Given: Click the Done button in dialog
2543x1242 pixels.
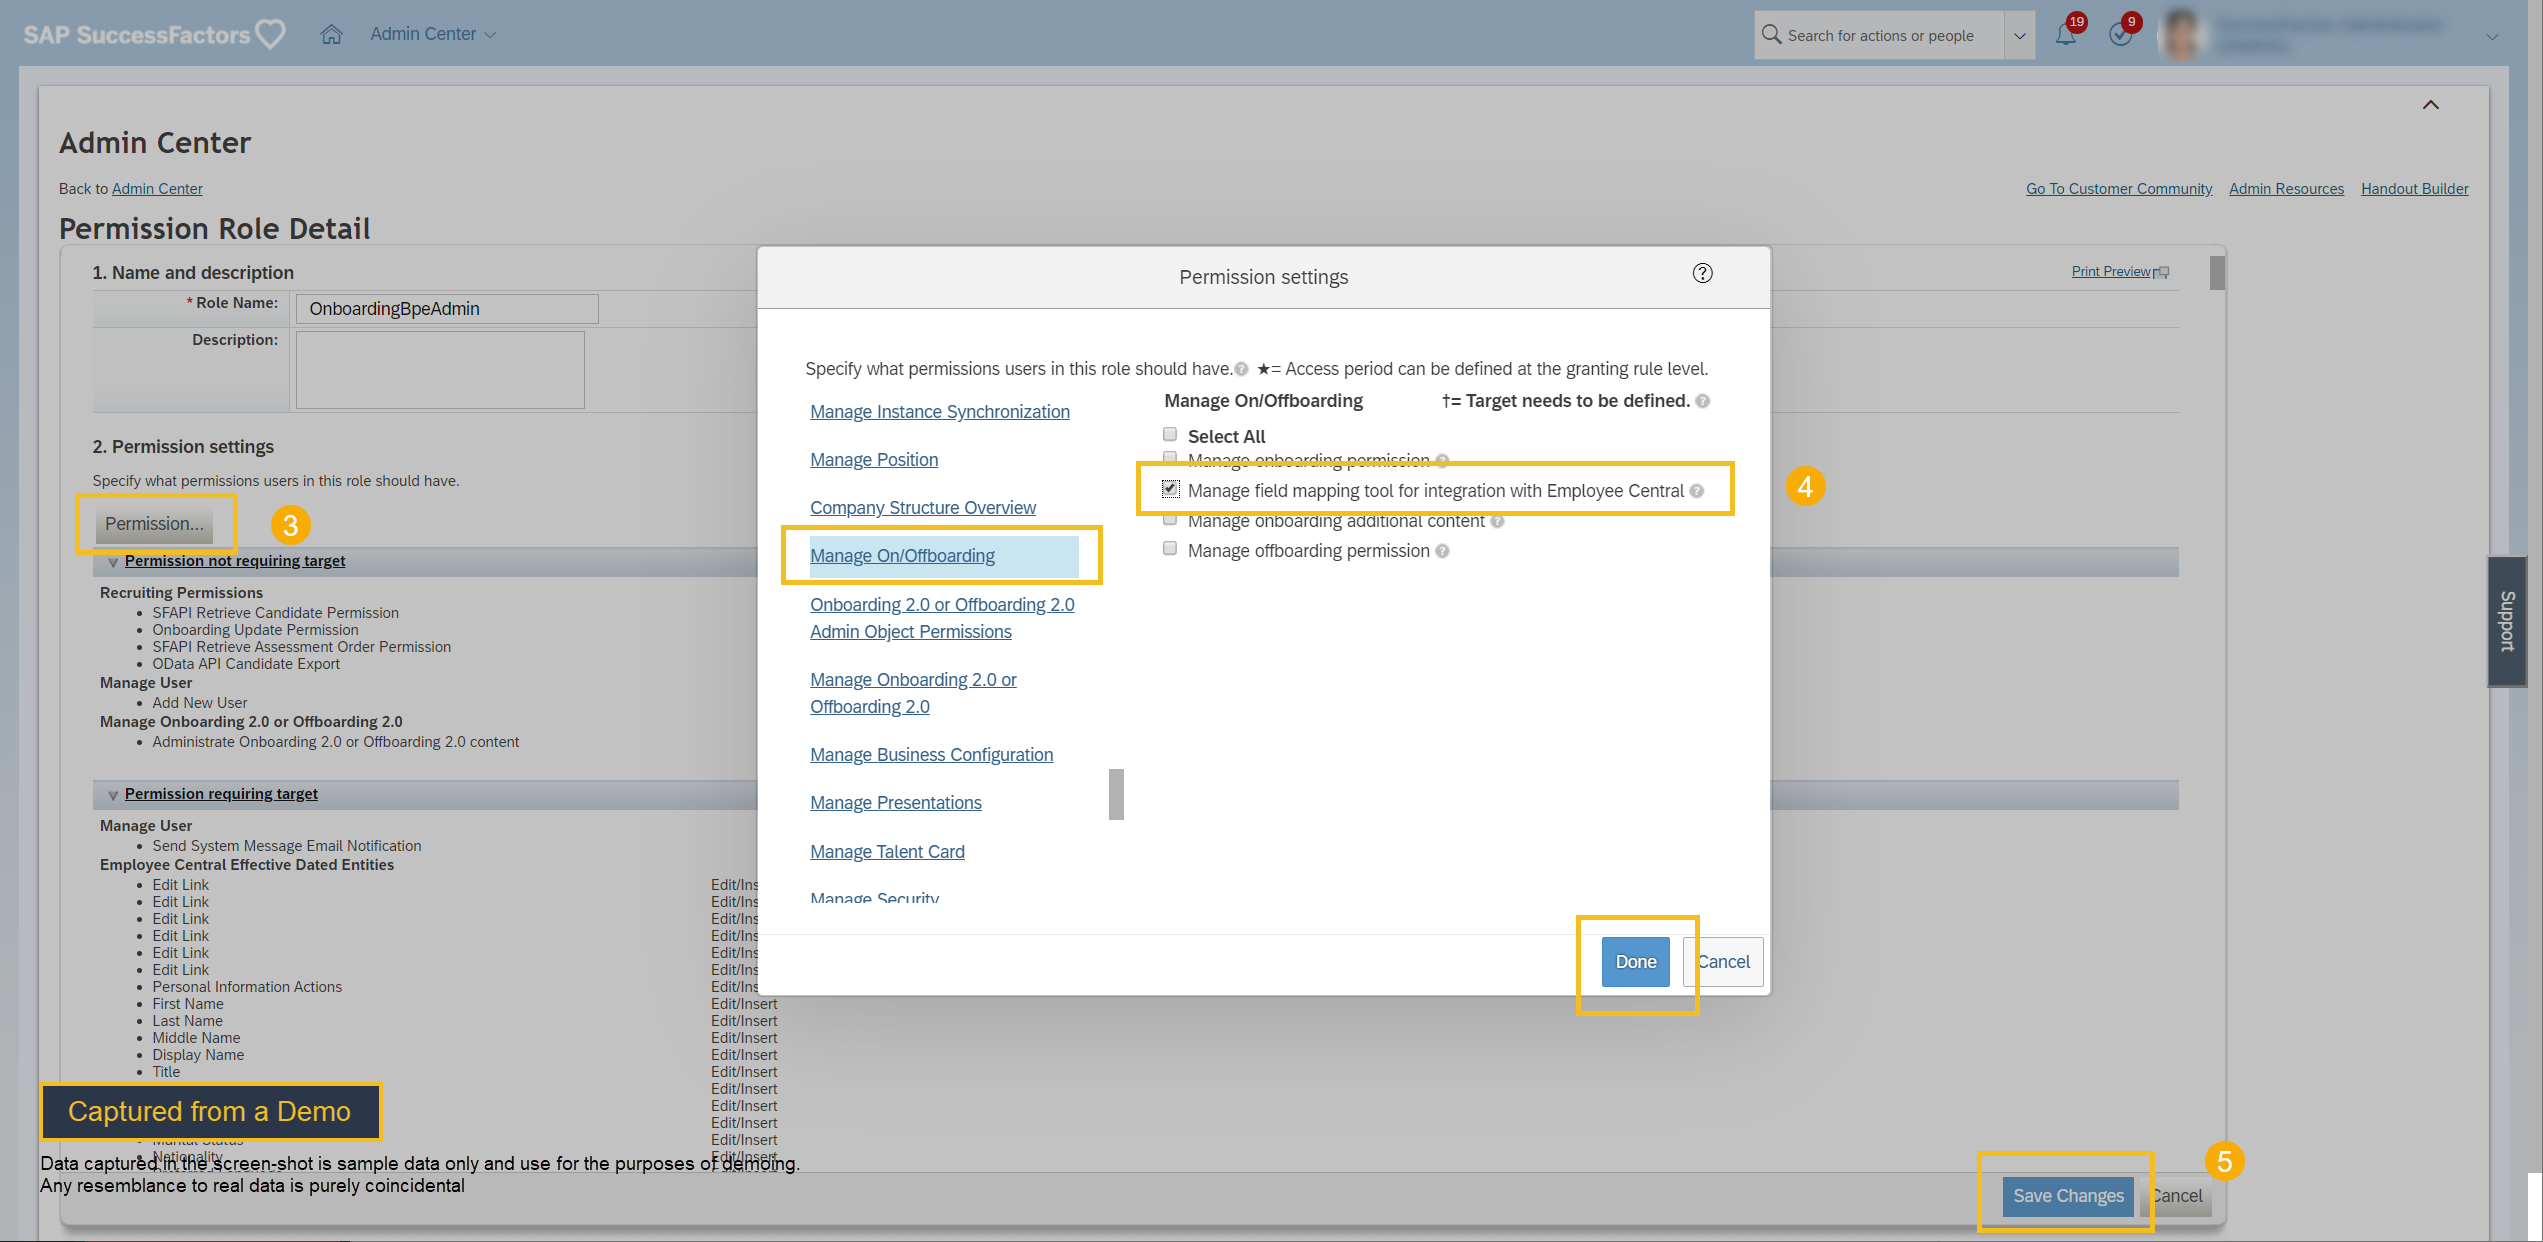Looking at the screenshot, I should click(x=1635, y=962).
